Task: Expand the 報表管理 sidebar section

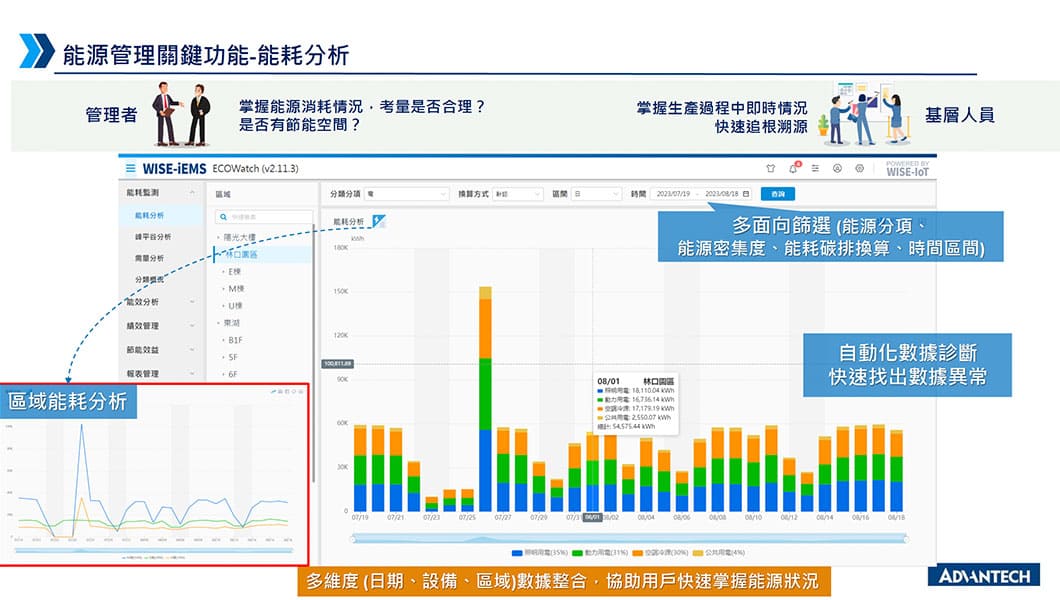Action: (x=161, y=373)
